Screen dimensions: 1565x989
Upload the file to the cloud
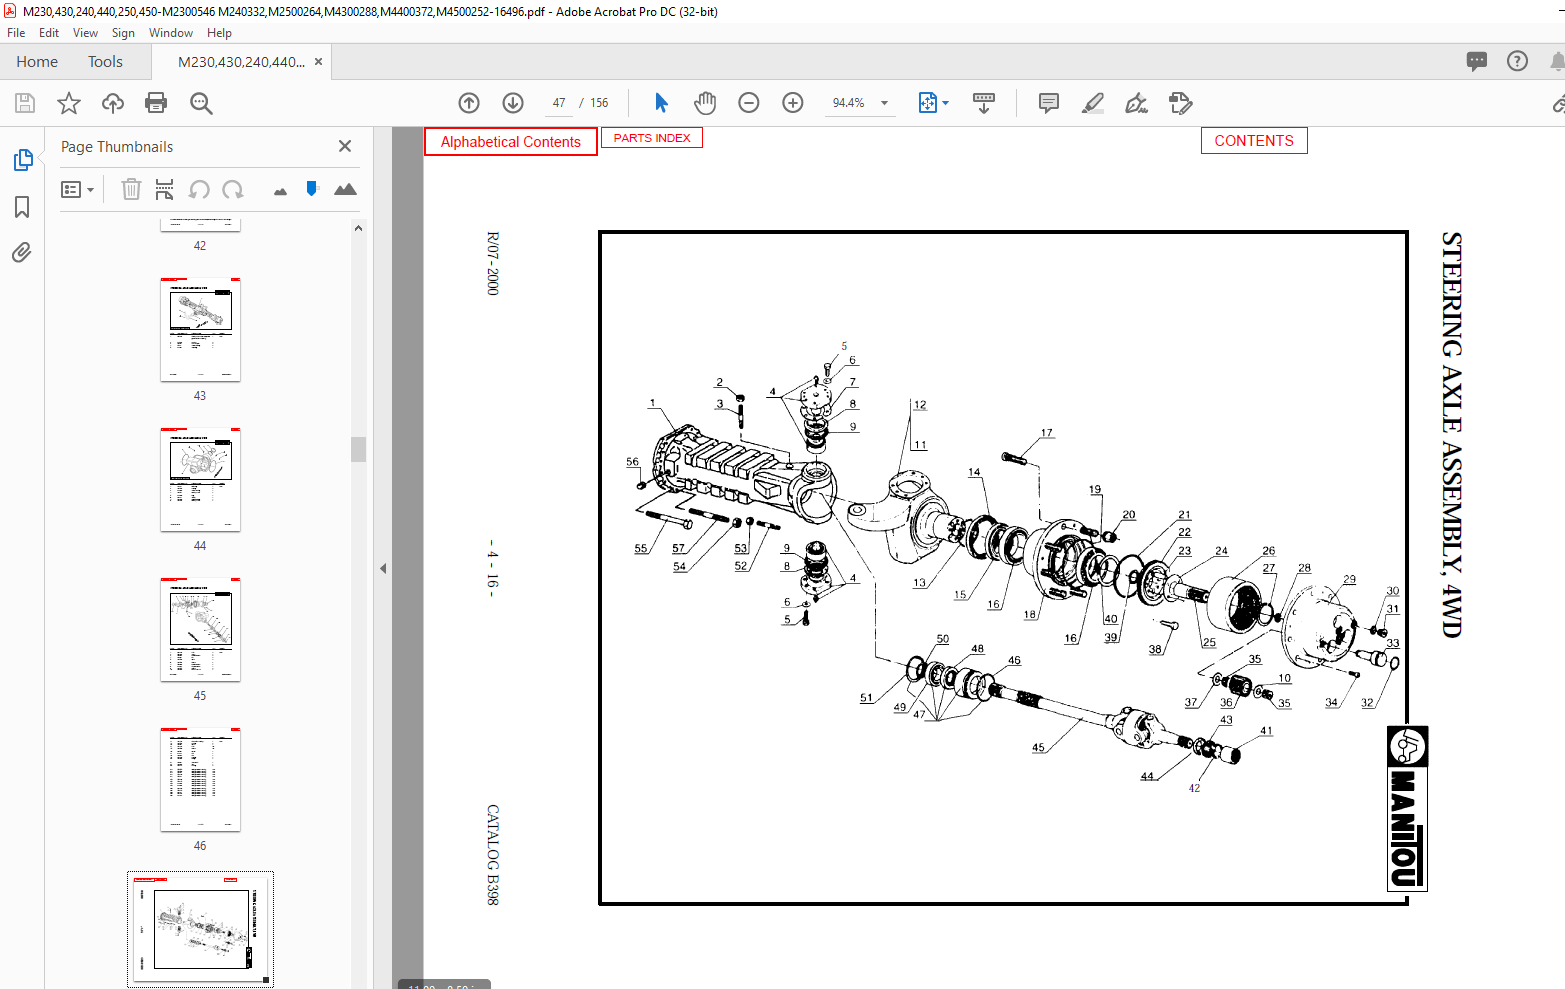coord(113,103)
